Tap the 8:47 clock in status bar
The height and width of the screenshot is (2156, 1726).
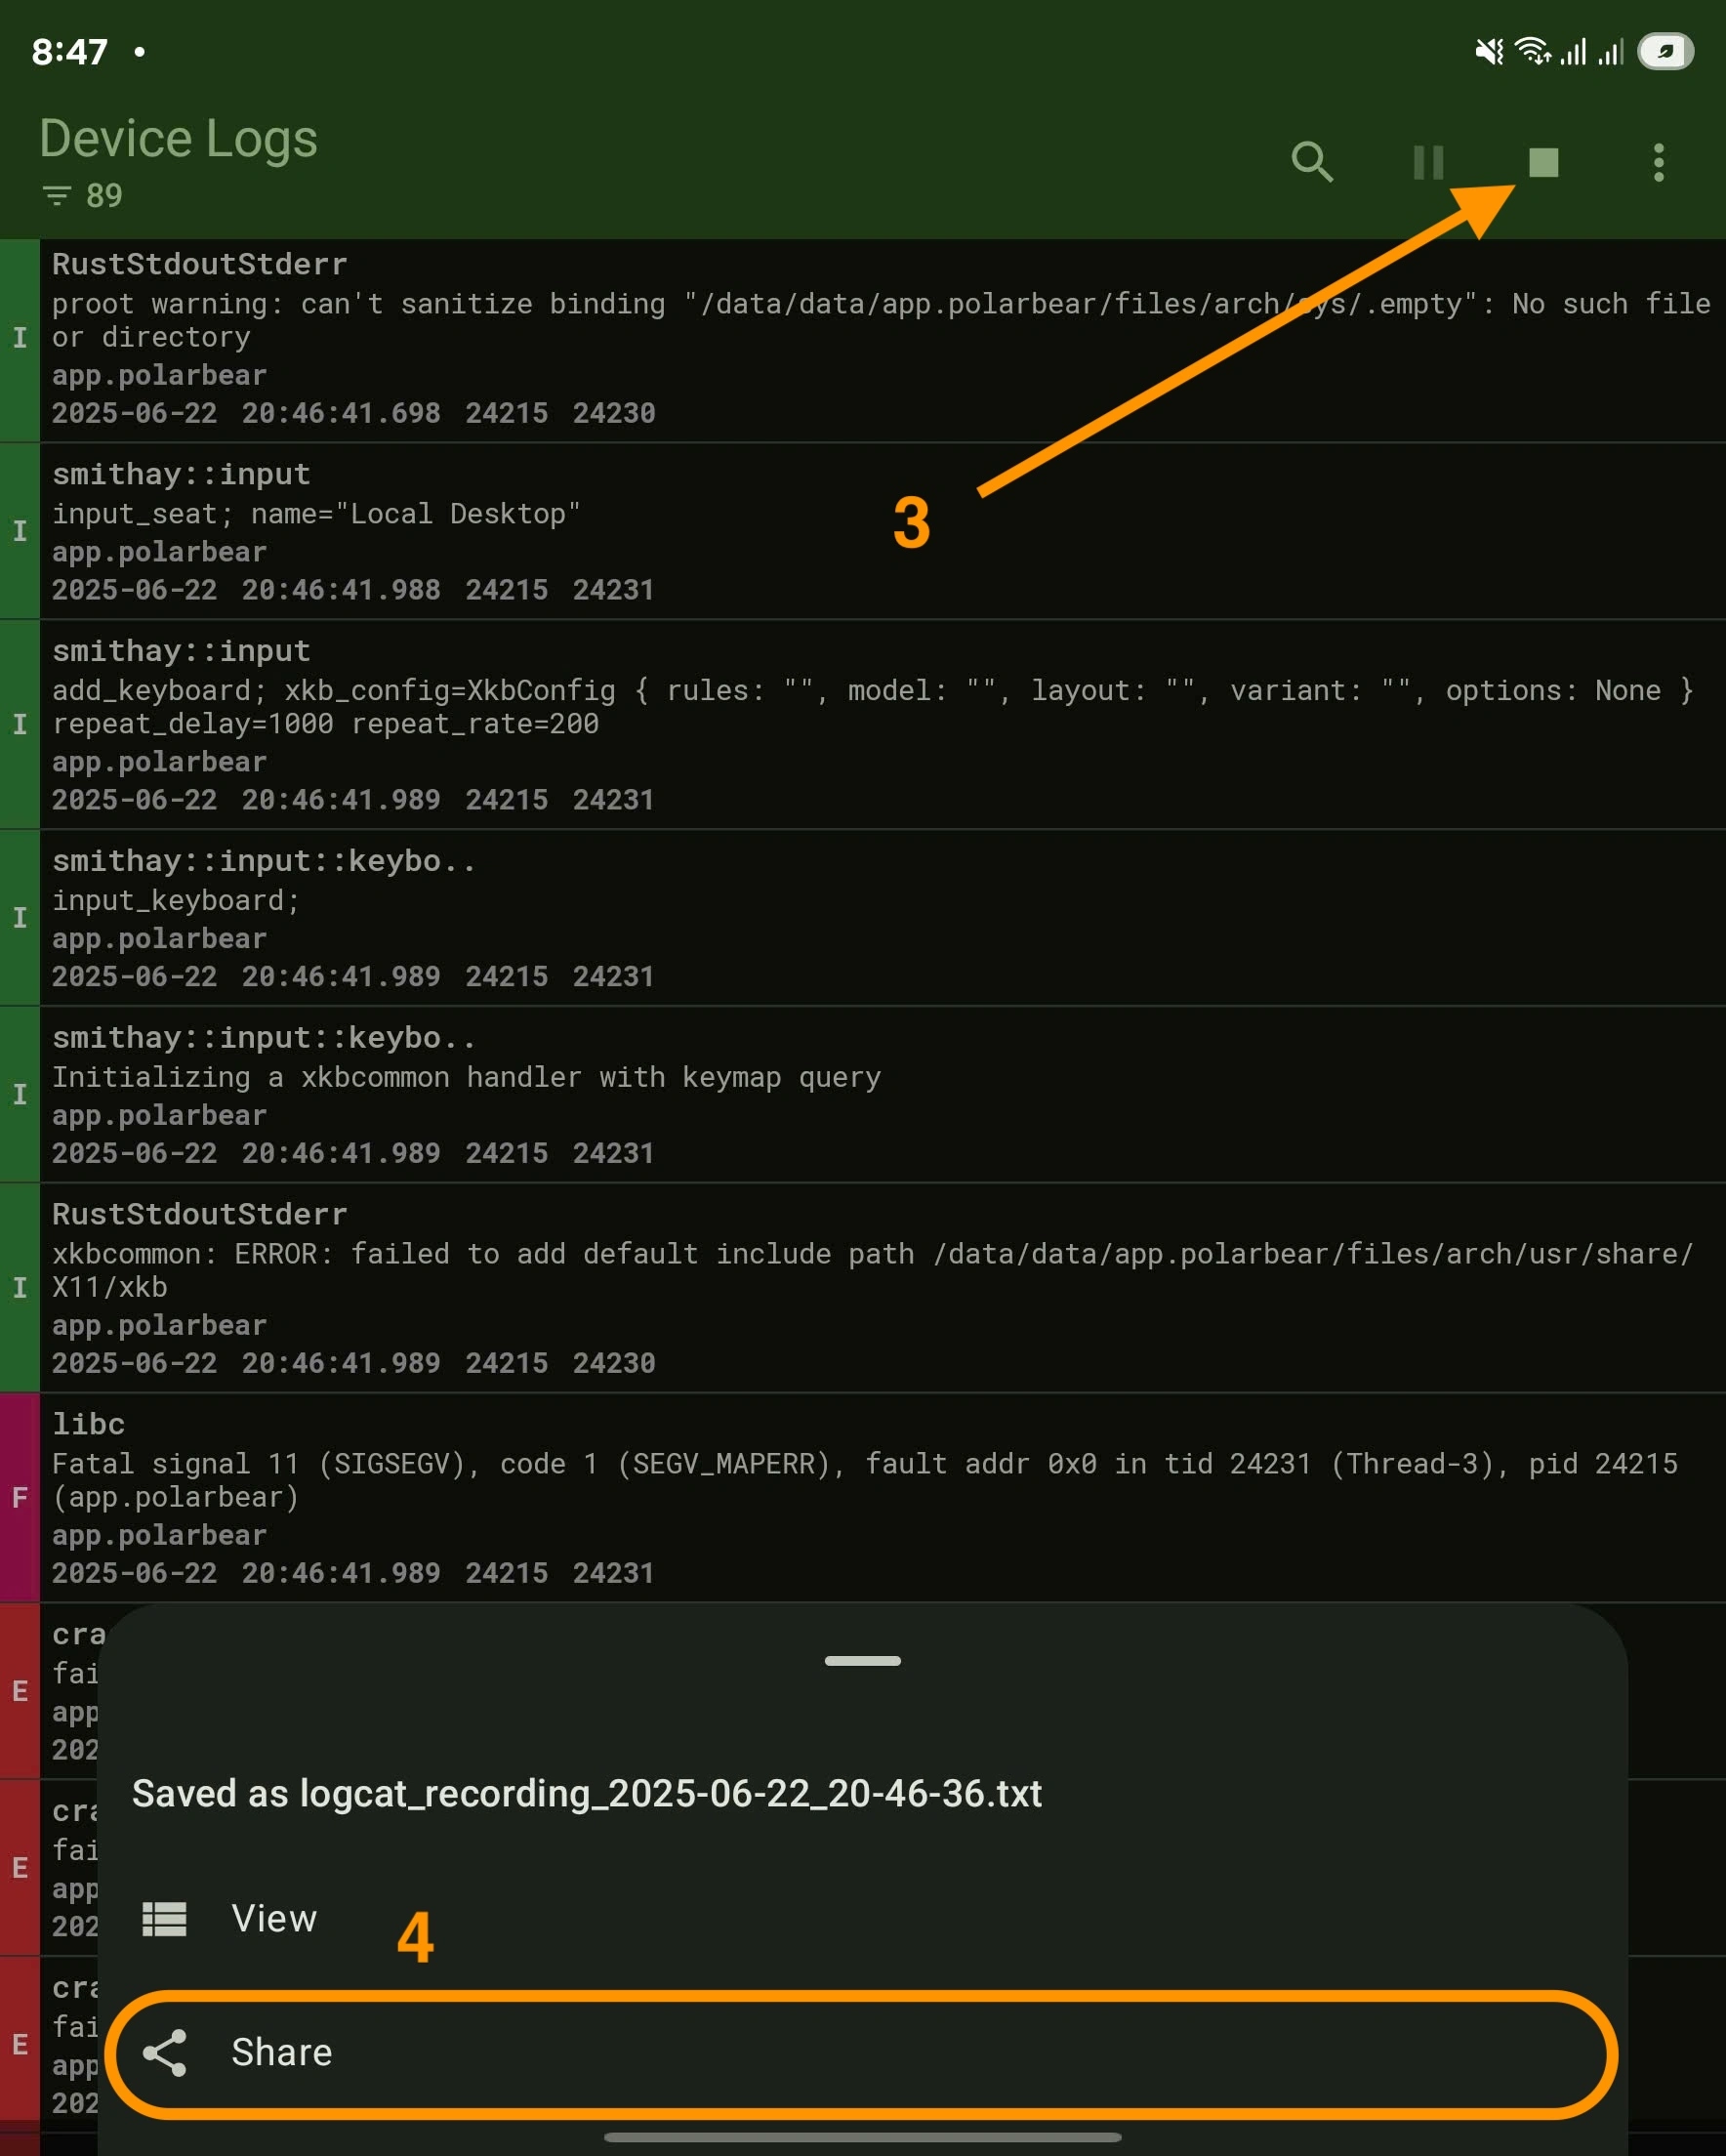69,52
